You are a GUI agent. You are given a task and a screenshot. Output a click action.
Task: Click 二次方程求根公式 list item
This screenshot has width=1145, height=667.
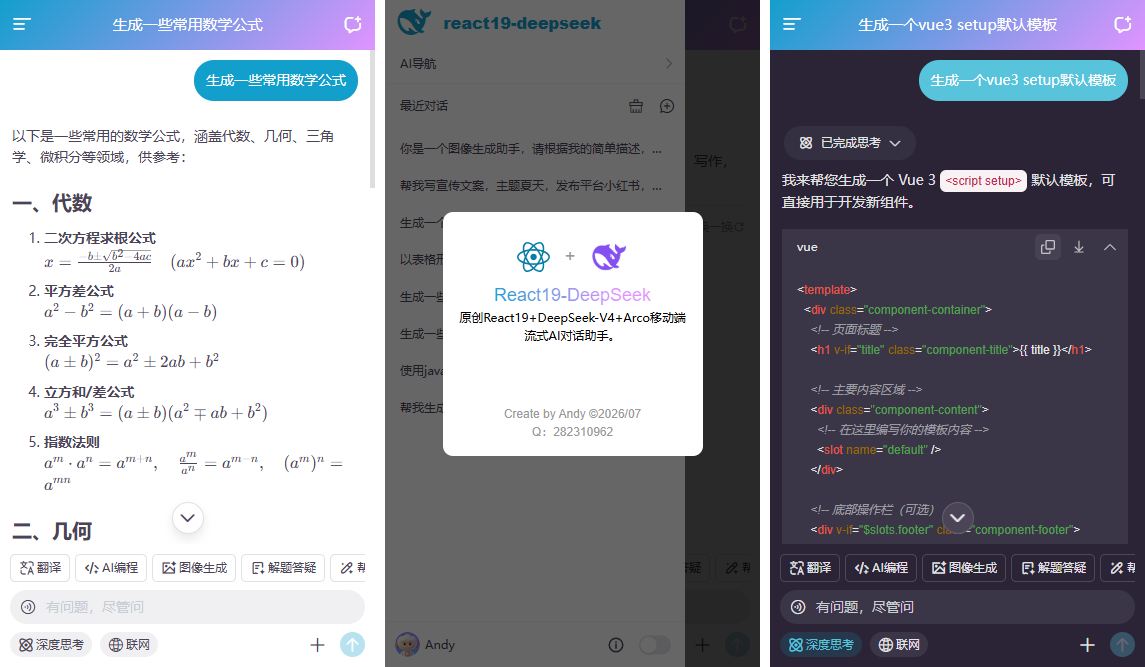pos(99,238)
